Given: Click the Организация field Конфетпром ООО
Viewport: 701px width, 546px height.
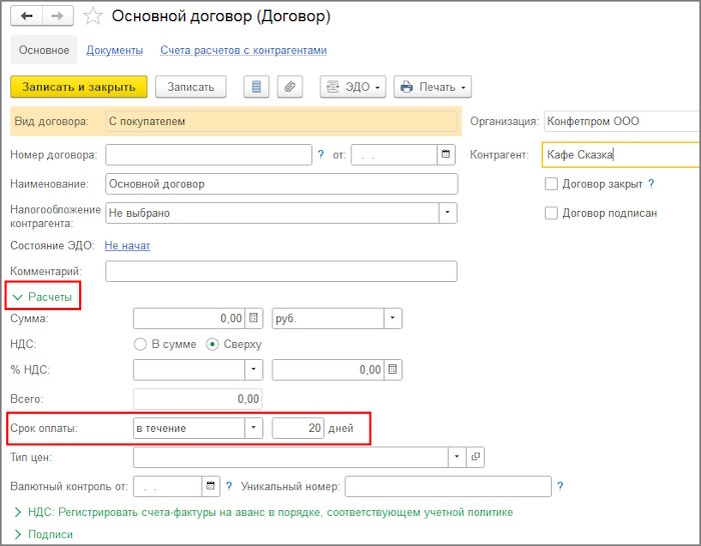Looking at the screenshot, I should 621,121.
